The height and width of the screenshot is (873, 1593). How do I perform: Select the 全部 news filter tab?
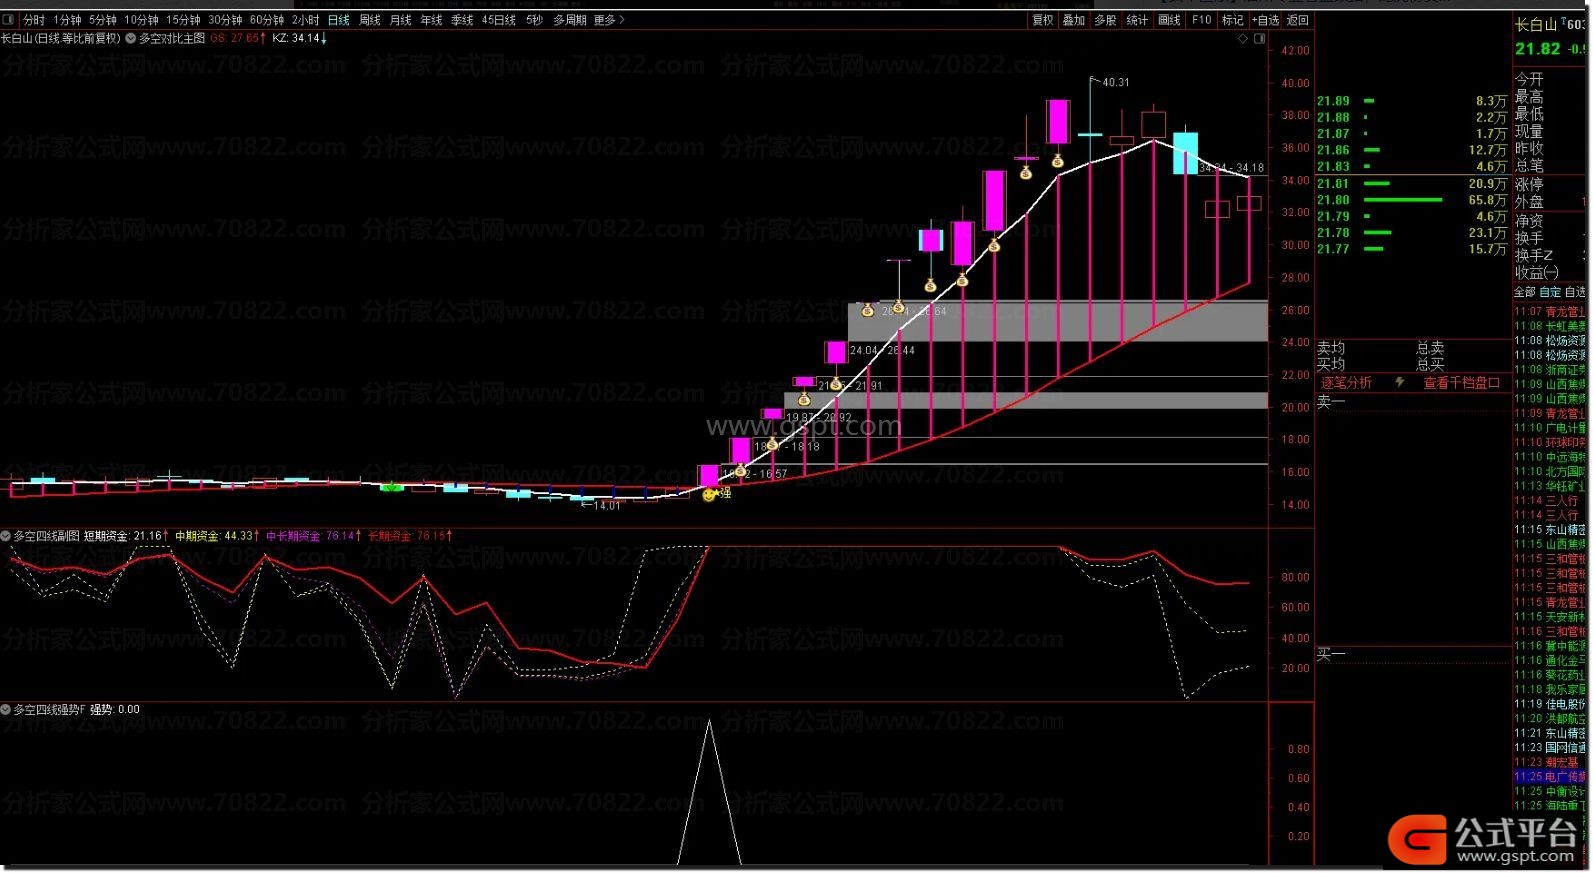click(x=1524, y=292)
